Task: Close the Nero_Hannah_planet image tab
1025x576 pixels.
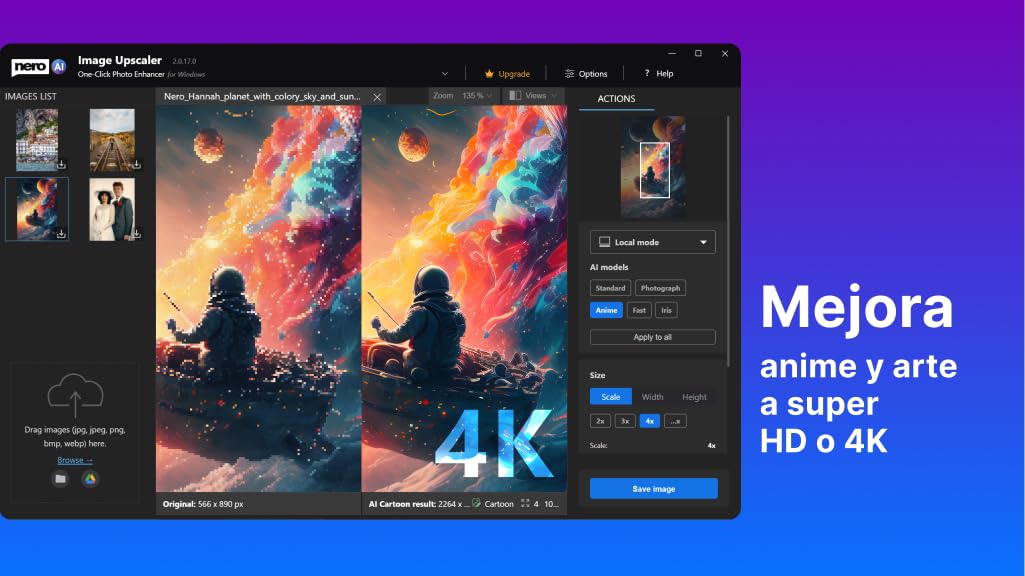Action: pos(377,97)
